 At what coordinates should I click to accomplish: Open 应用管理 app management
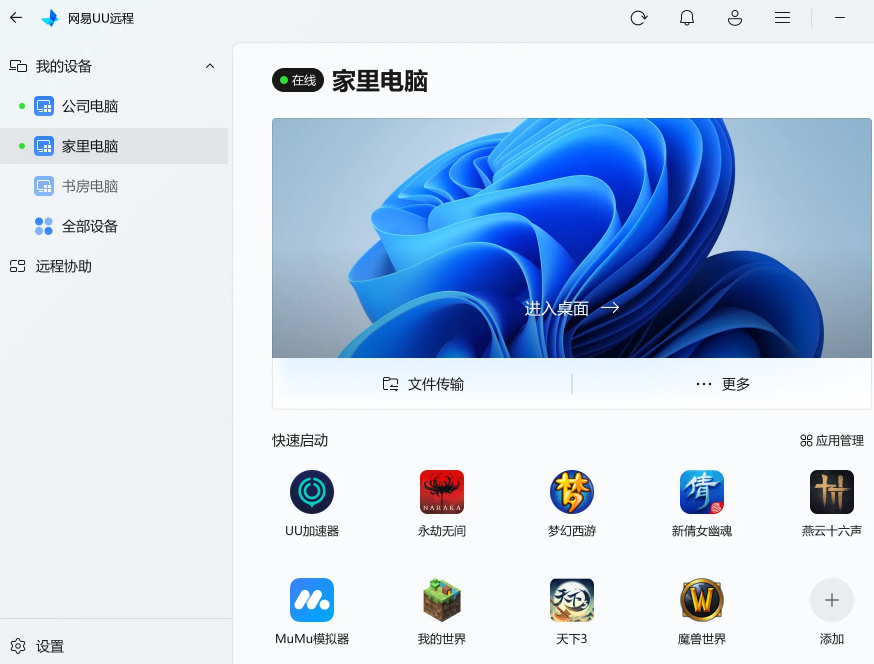click(x=831, y=440)
